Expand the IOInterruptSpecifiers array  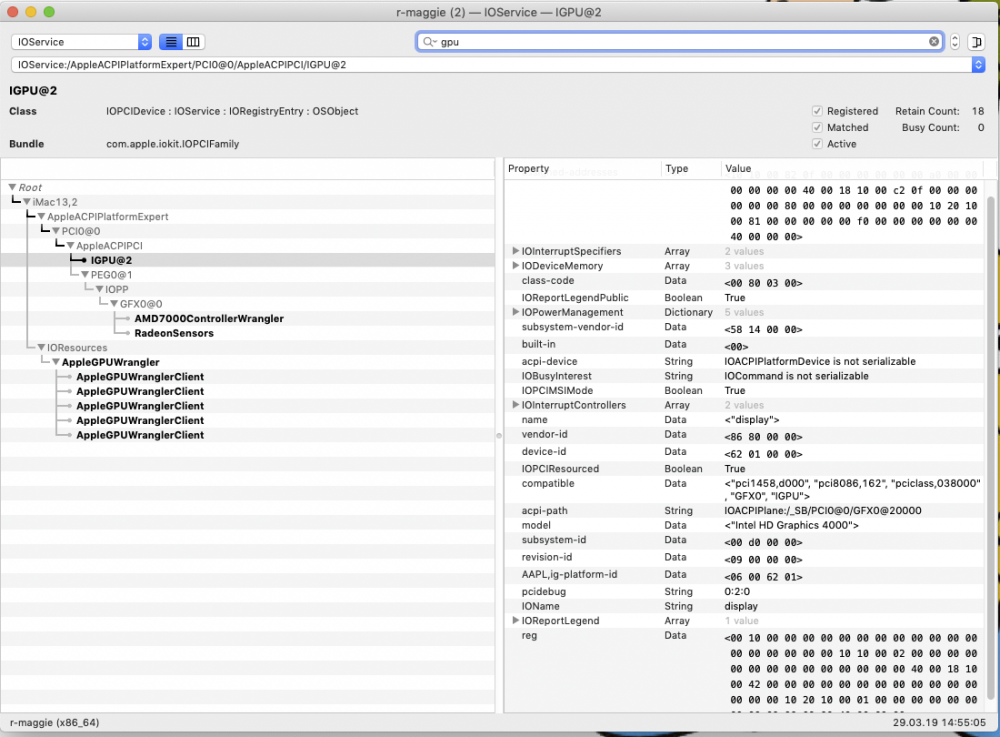click(x=515, y=251)
